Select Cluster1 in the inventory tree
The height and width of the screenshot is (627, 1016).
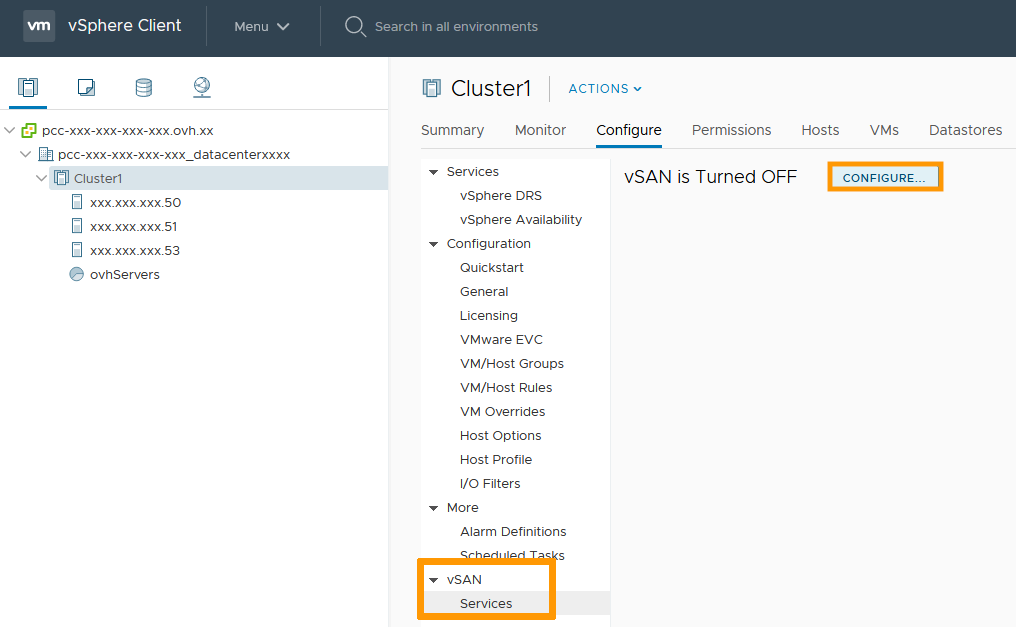tap(98, 178)
